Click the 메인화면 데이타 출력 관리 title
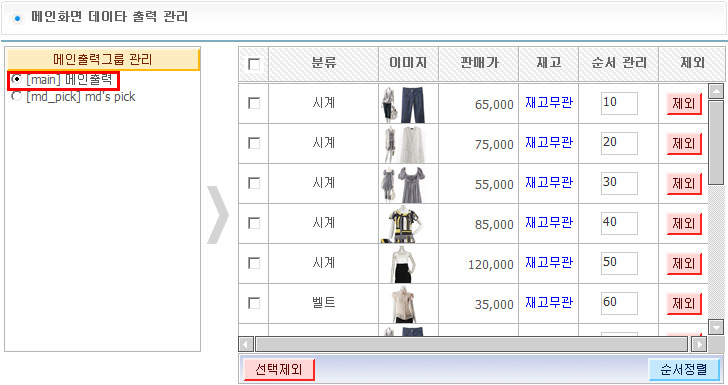The image size is (728, 385). pos(110,17)
